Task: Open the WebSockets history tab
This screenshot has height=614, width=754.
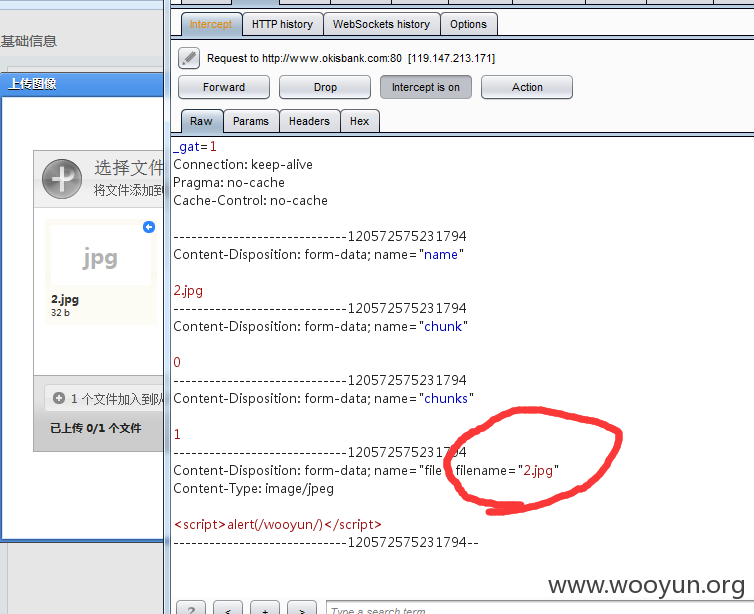Action: [381, 24]
